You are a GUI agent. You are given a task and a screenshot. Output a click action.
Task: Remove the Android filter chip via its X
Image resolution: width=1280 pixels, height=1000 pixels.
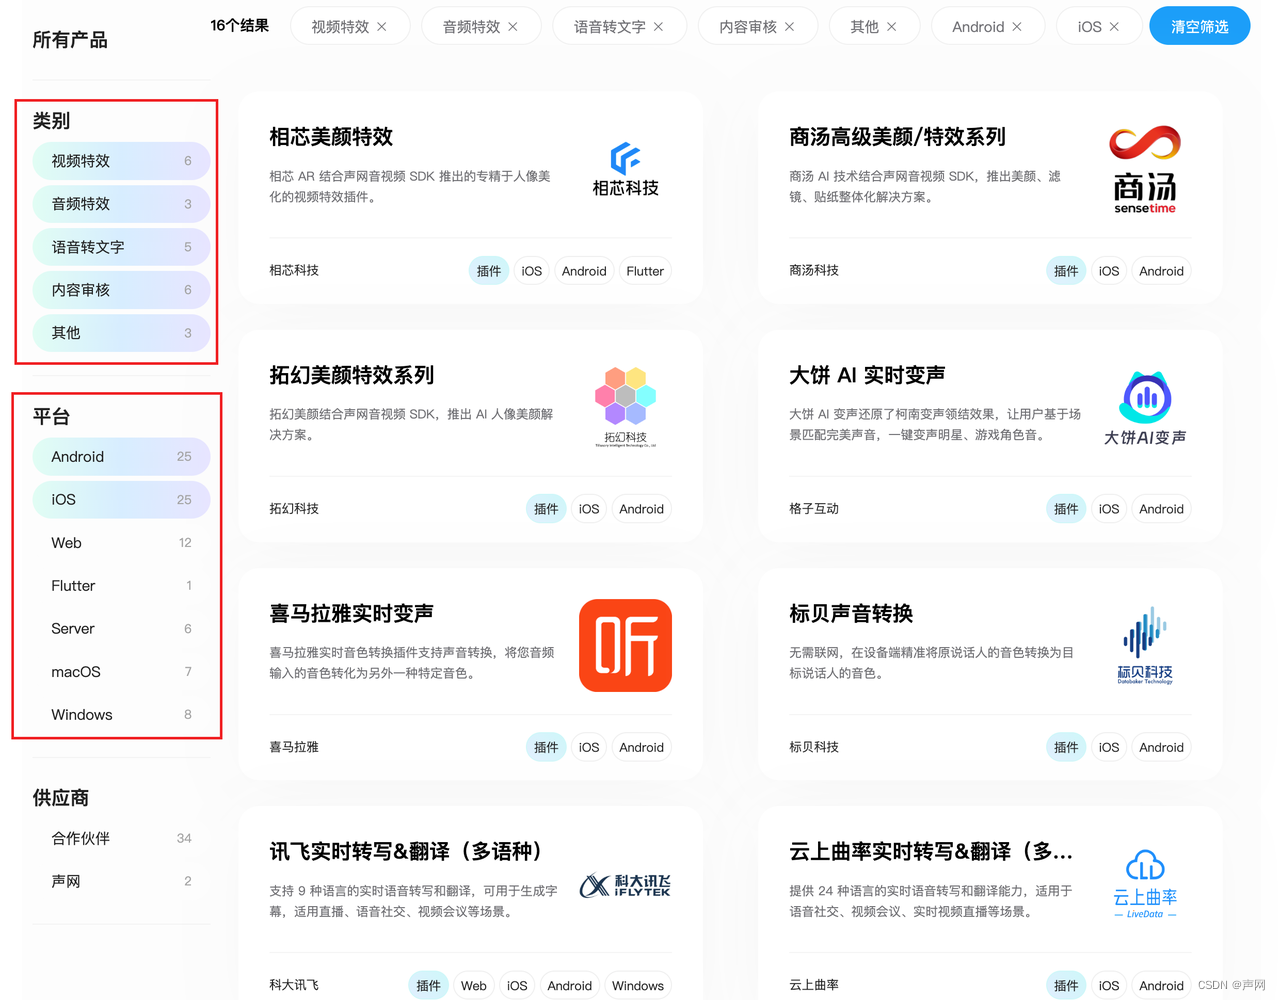click(1017, 27)
